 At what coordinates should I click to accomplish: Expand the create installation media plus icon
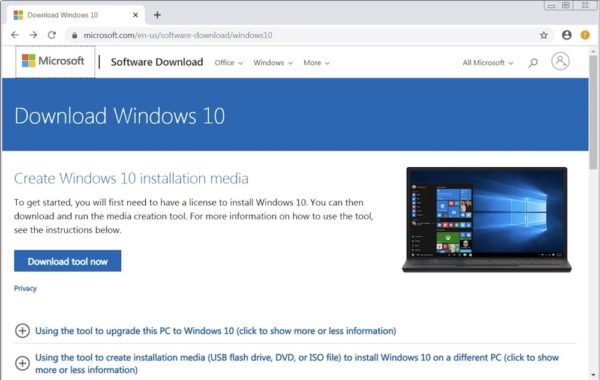click(22, 363)
